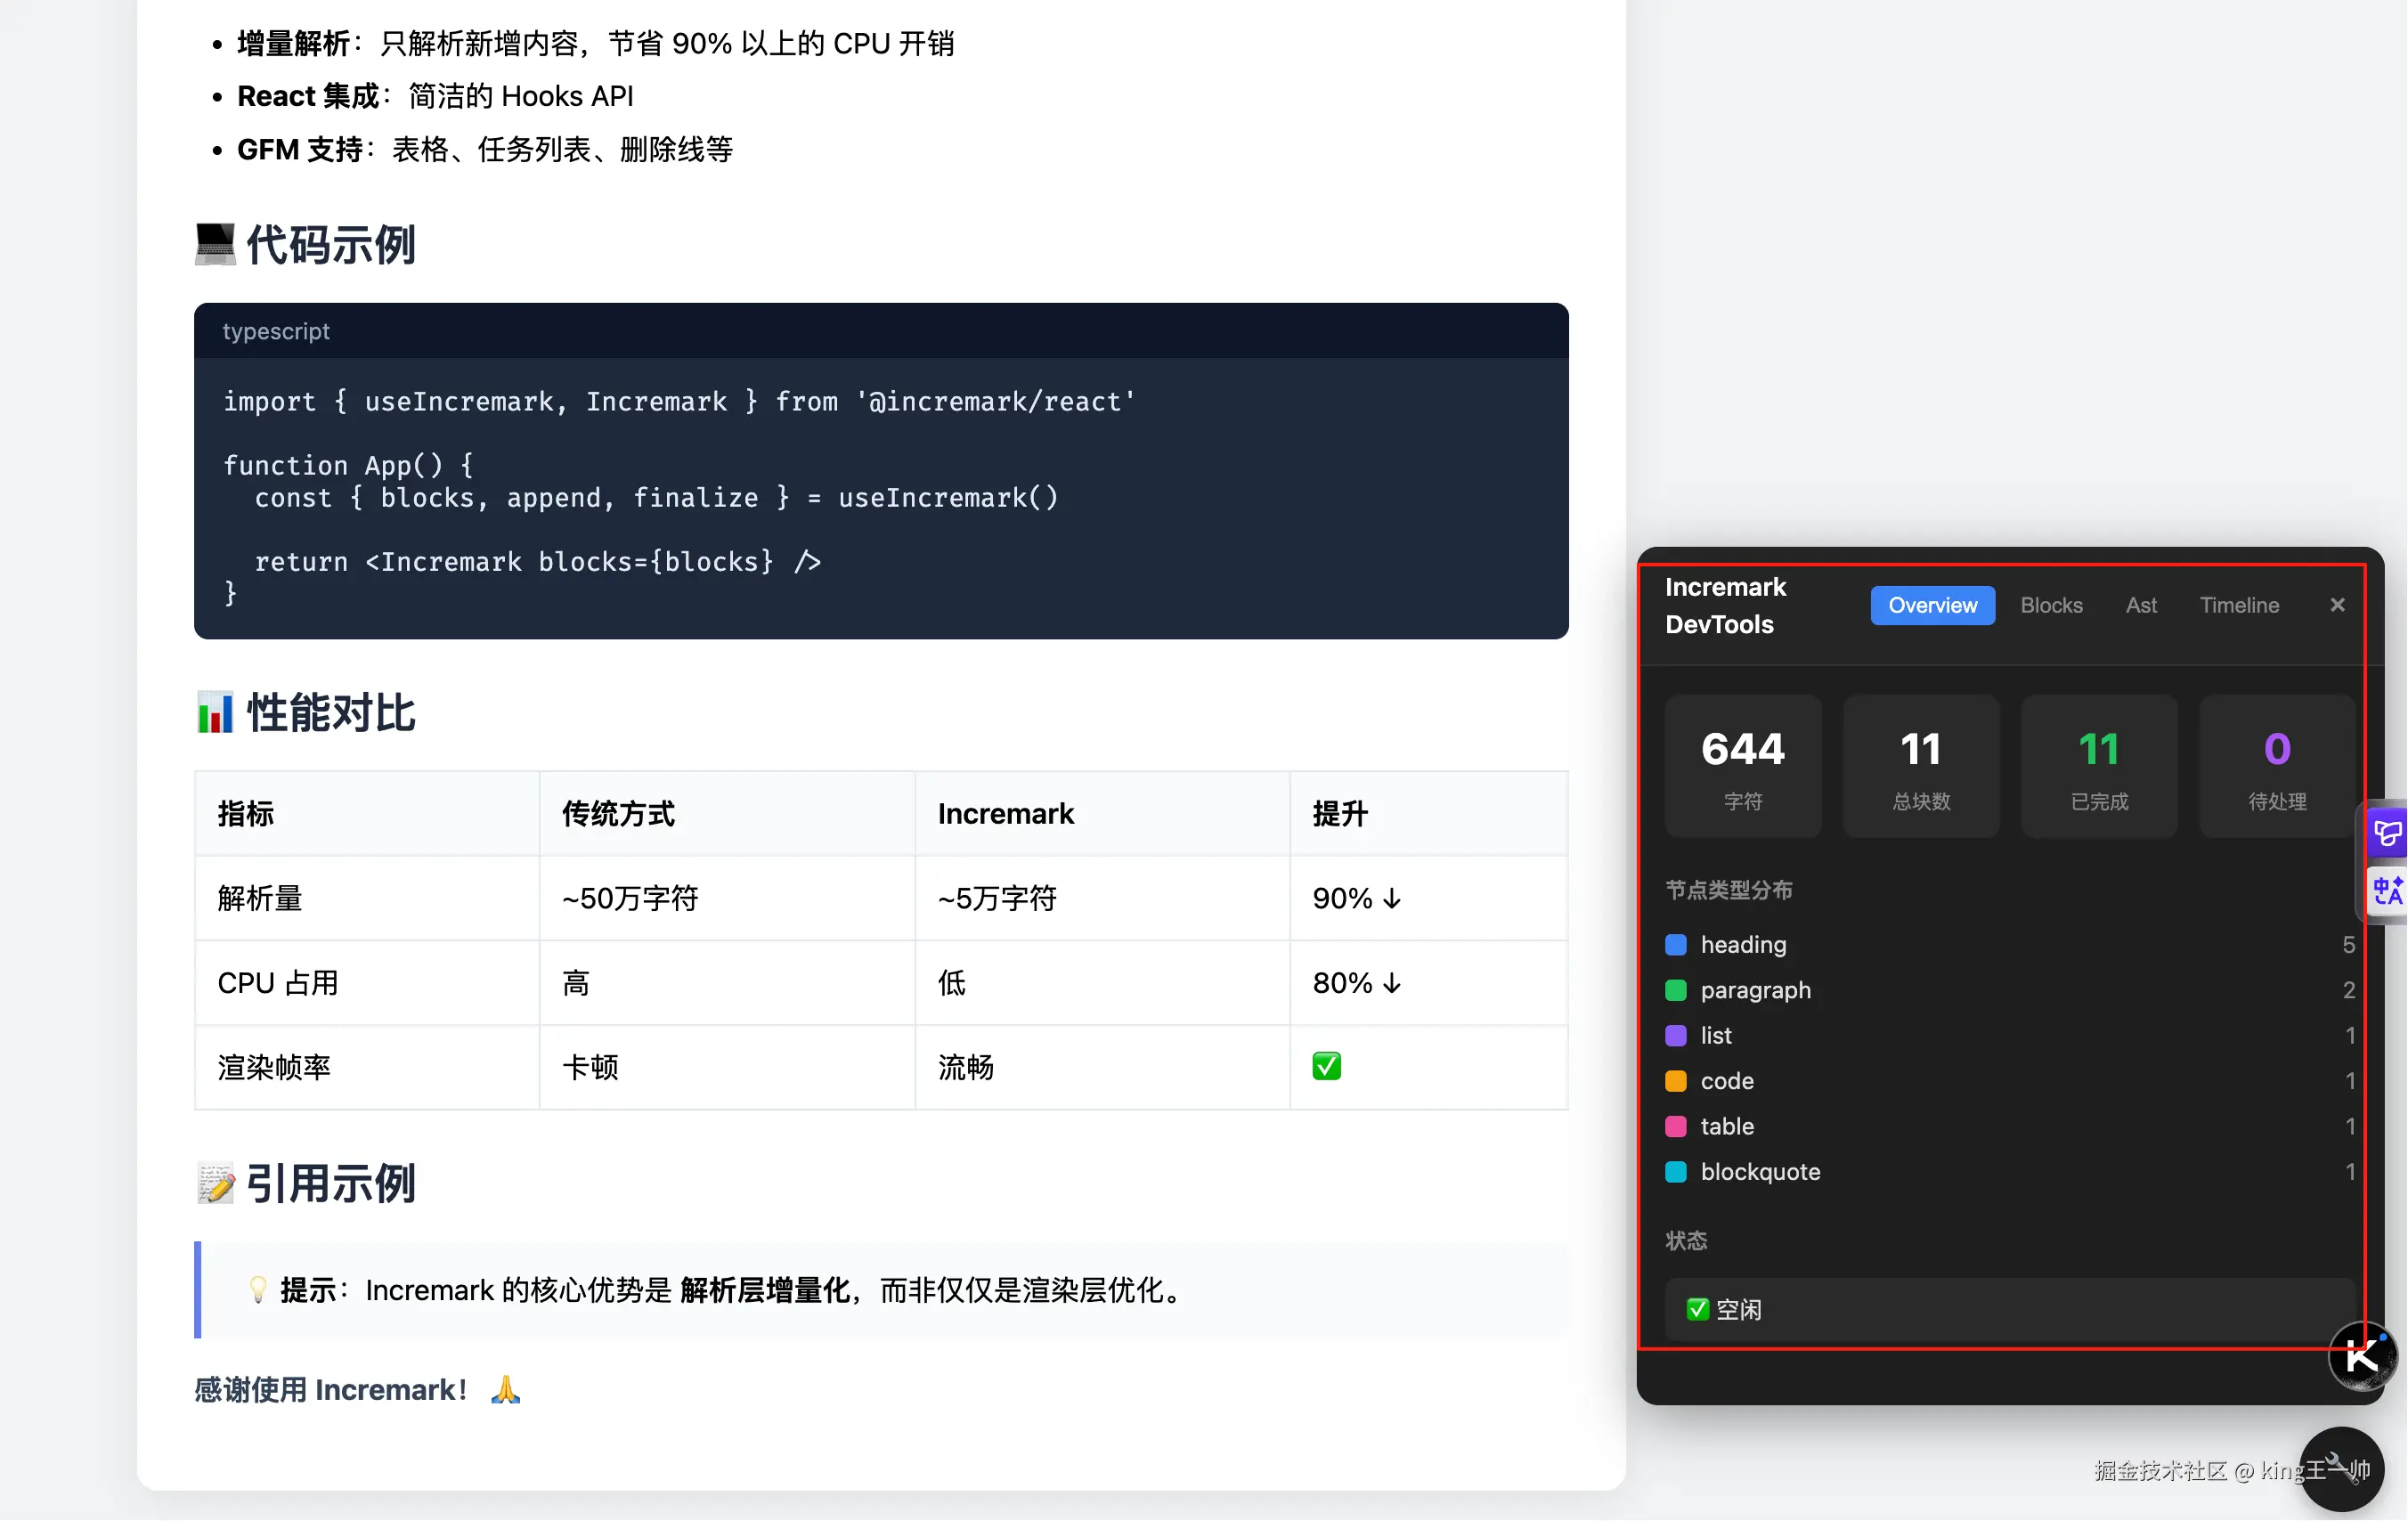The image size is (2408, 1521).
Task: Close the Incremark DevTools panel
Action: pyautogui.click(x=2337, y=605)
